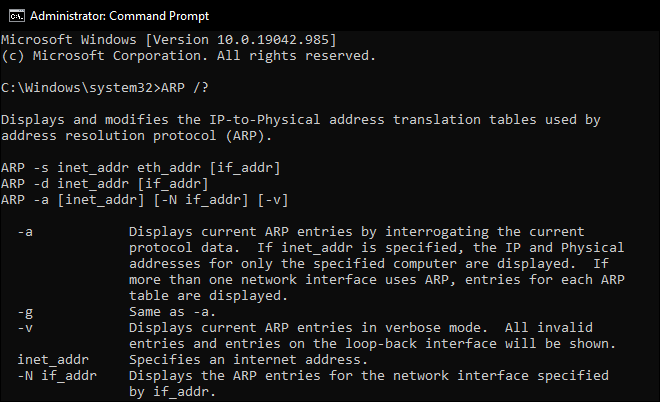660x402 pixels.
Task: Click the C:\Windows\system32> prompt path
Action: coord(81,88)
